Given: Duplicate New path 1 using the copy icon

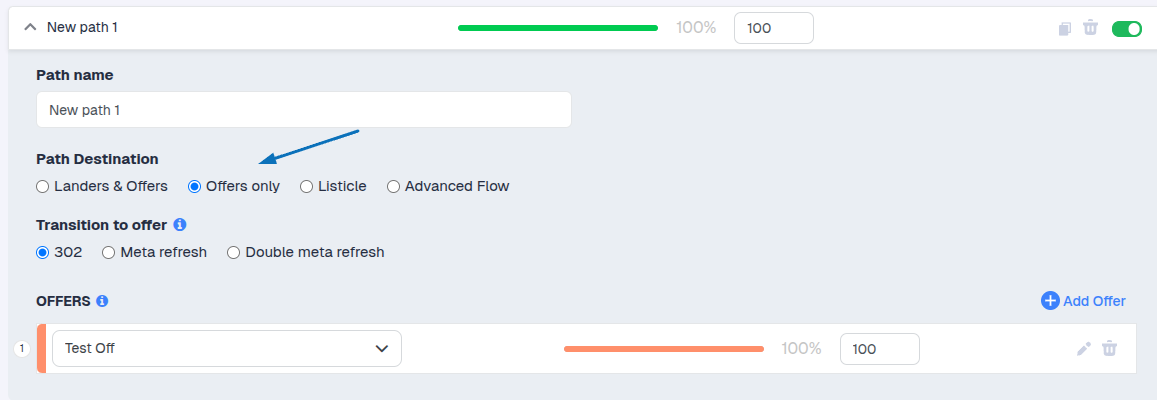Looking at the screenshot, I should 1065,28.
